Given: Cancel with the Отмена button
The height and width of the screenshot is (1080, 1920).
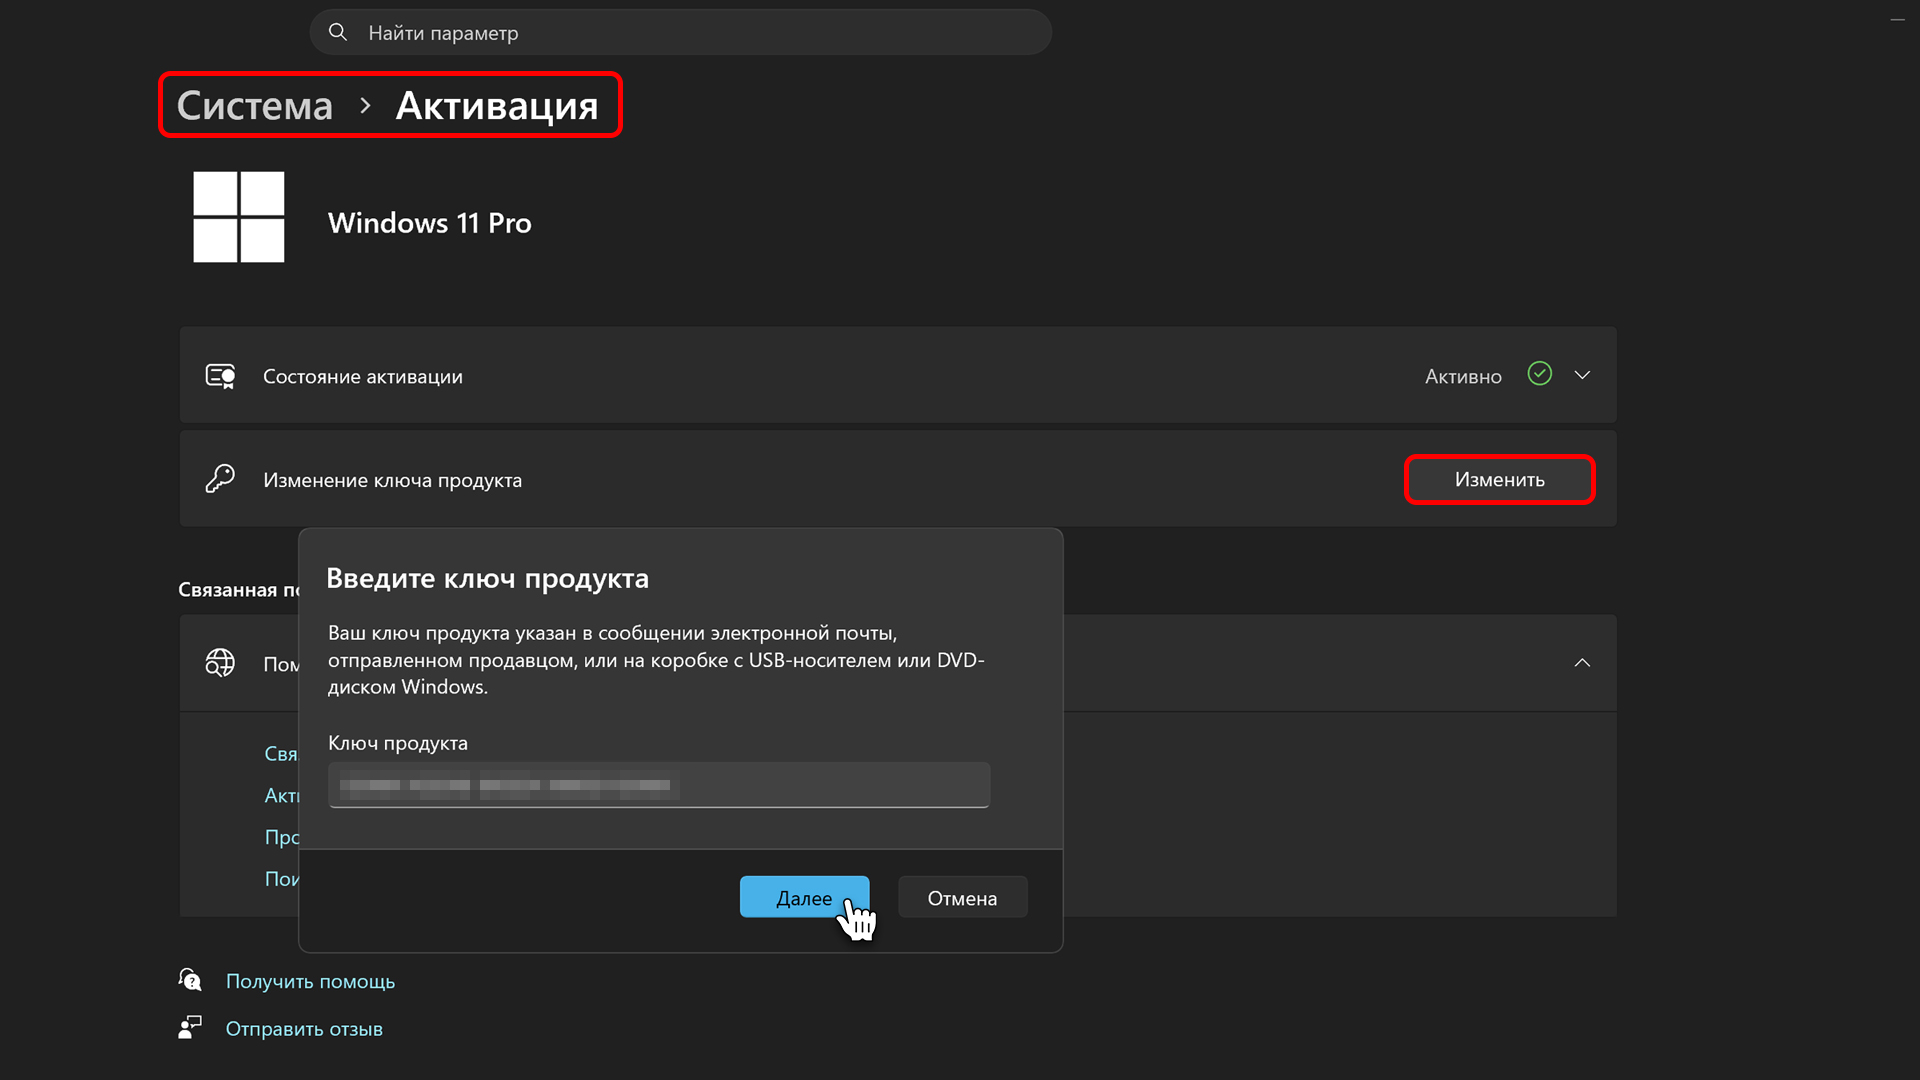Looking at the screenshot, I should [x=962, y=898].
